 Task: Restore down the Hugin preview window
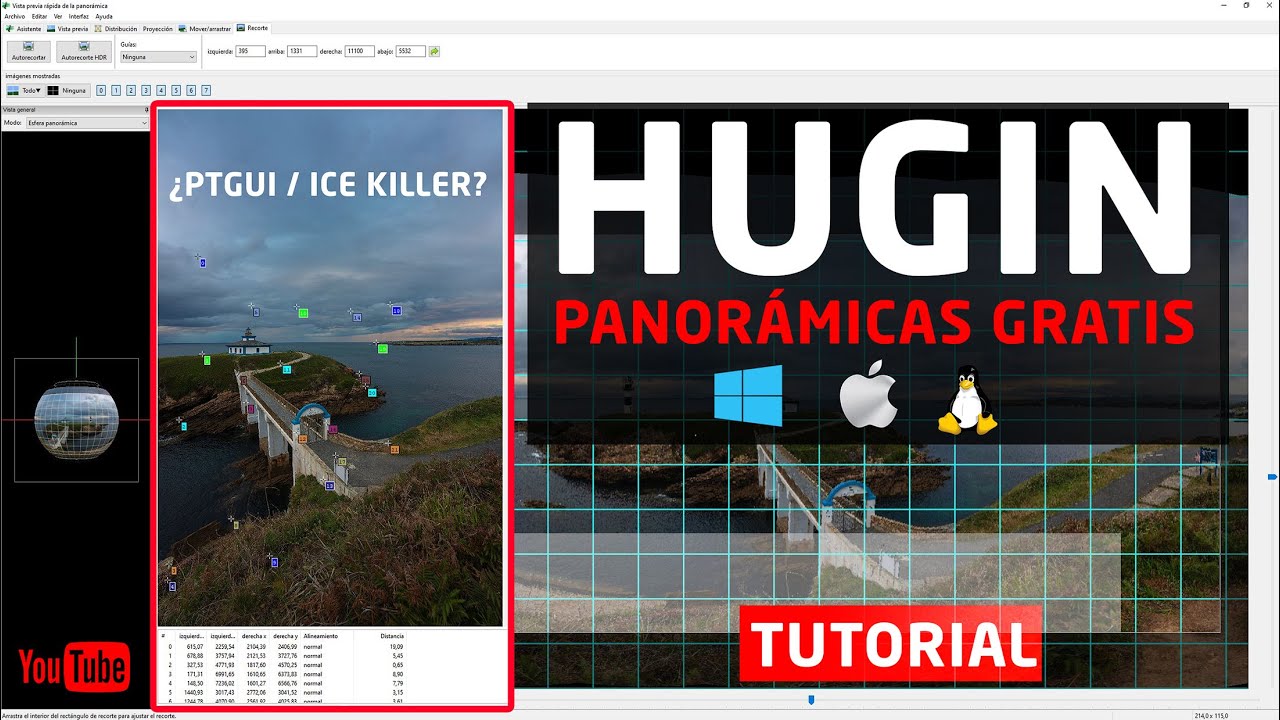tap(1246, 5)
